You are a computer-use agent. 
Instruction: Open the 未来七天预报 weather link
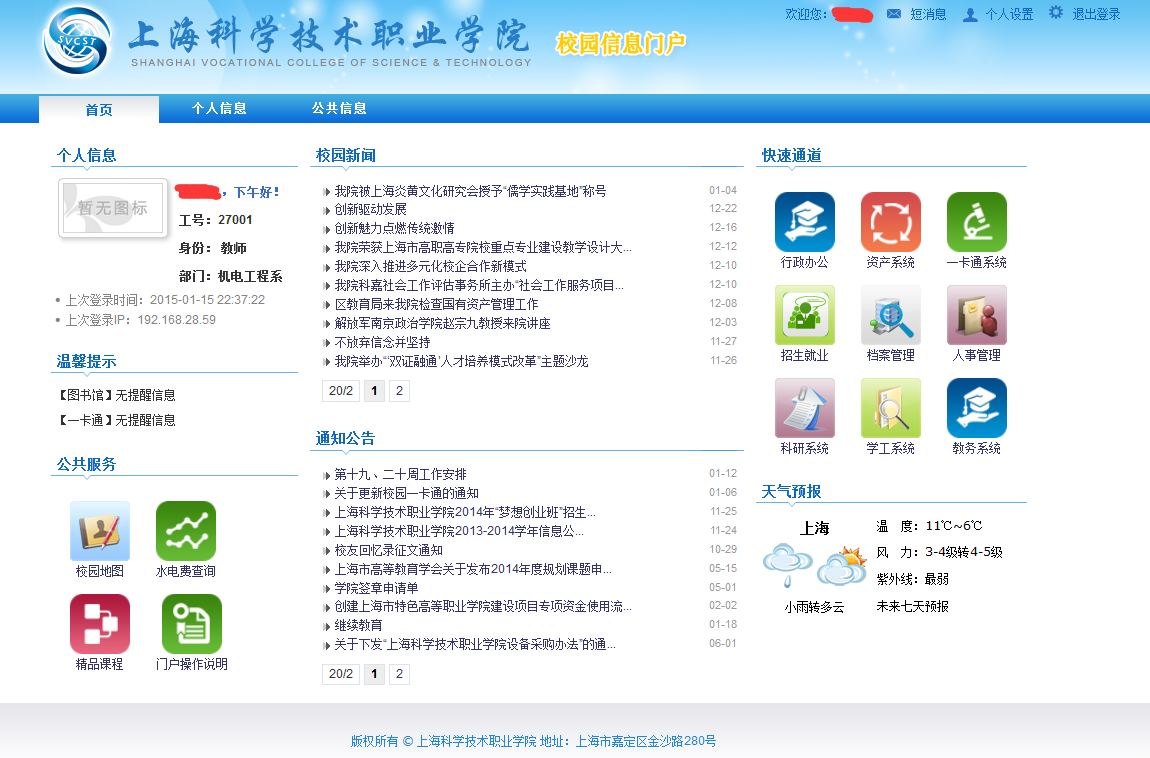[912, 606]
